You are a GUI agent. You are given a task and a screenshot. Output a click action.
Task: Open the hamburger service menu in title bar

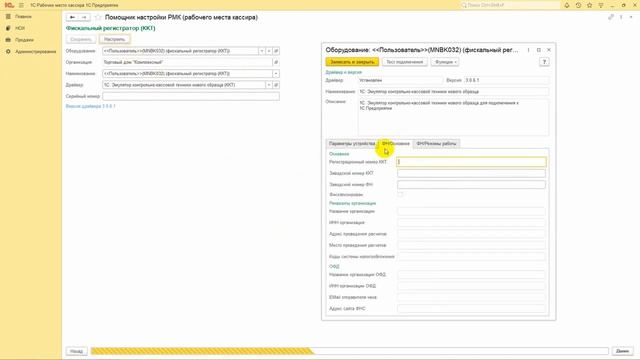pos(21,5)
